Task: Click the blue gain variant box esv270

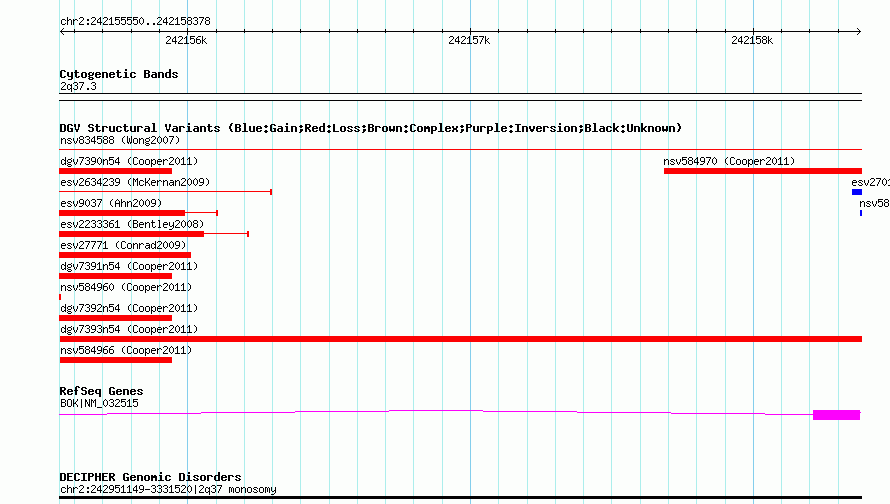Action: point(857,192)
